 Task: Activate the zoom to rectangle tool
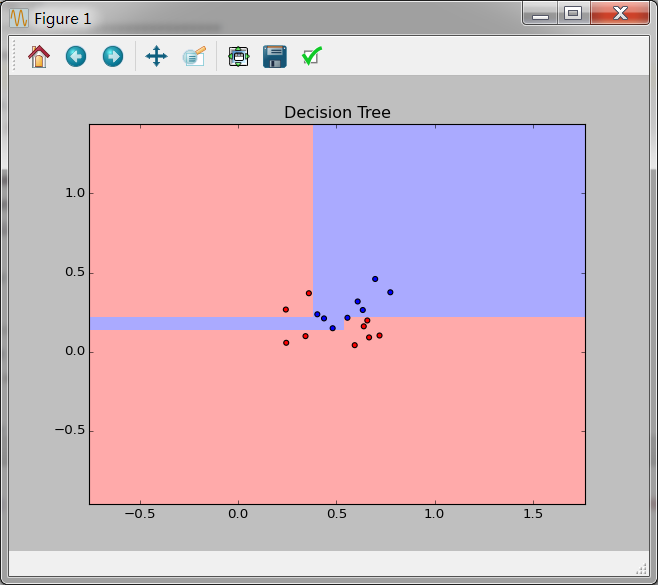point(194,56)
